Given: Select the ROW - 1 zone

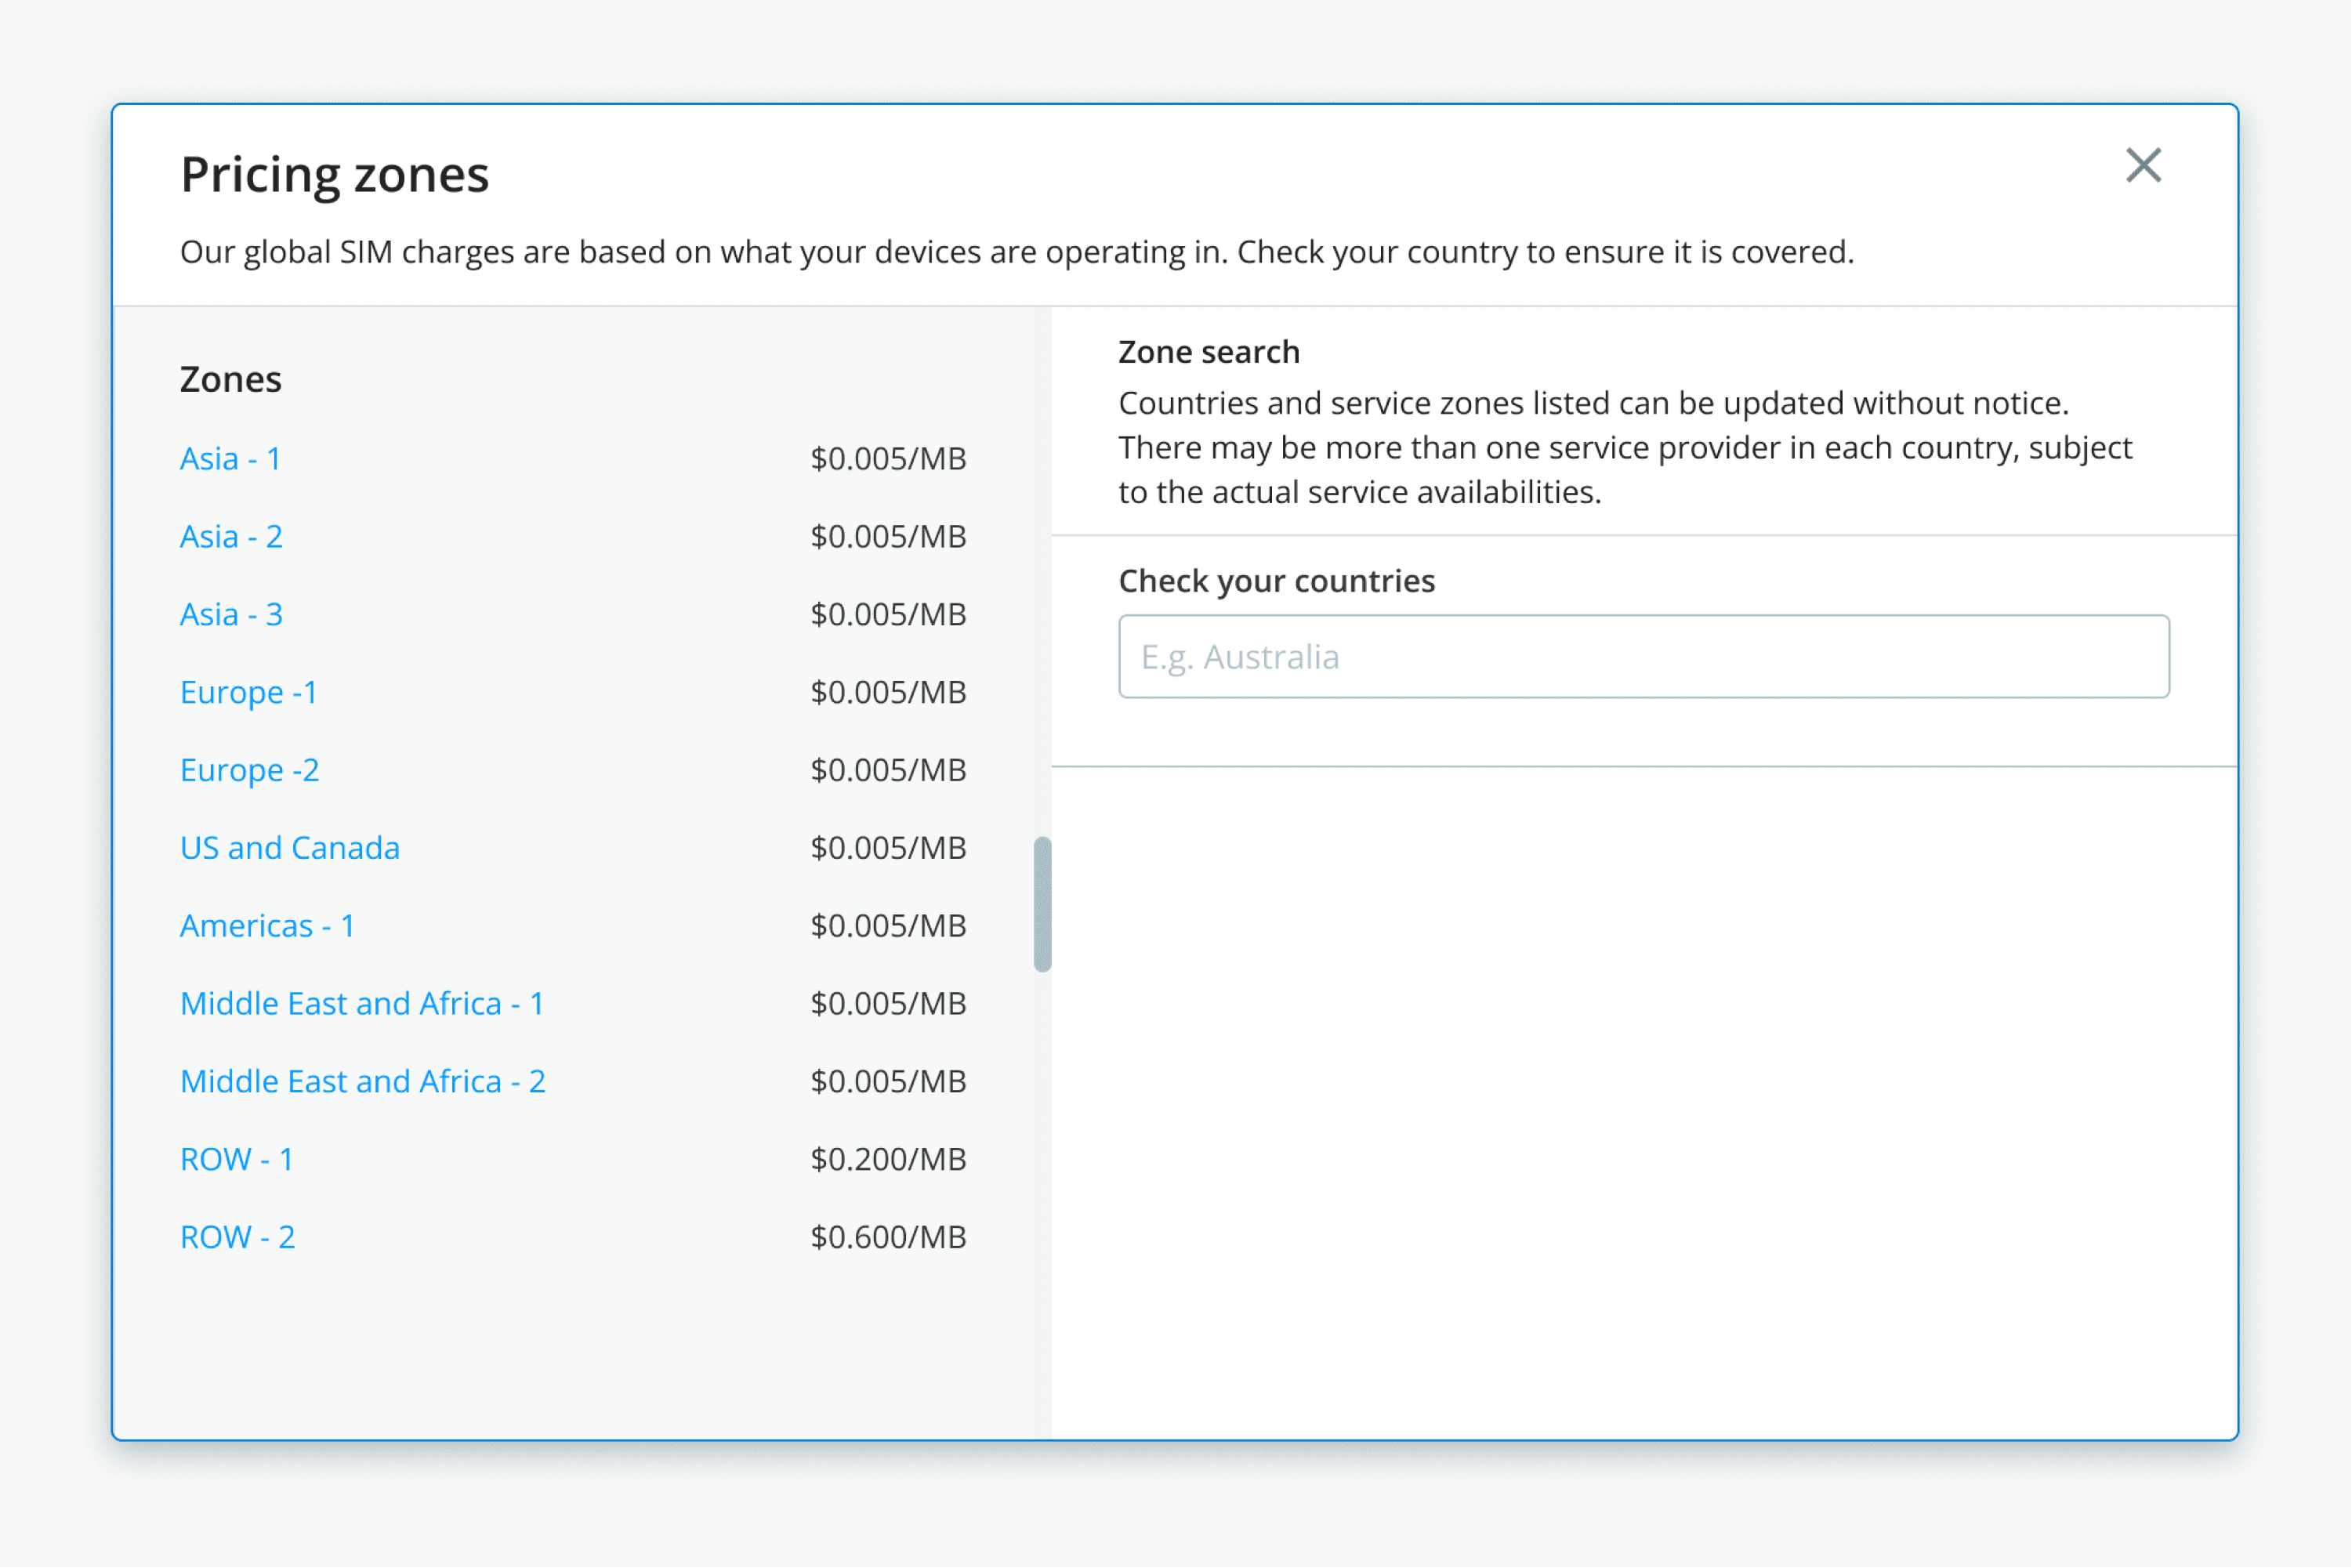Looking at the screenshot, I should (237, 1160).
